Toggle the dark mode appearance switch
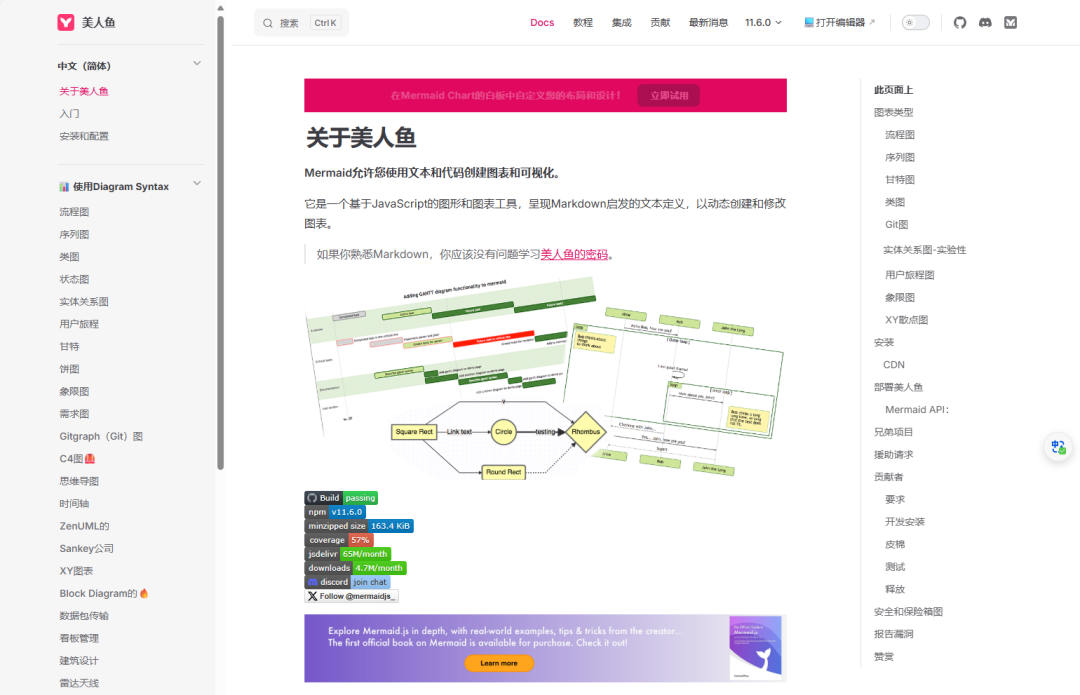The height and width of the screenshot is (695, 1080). click(x=915, y=23)
